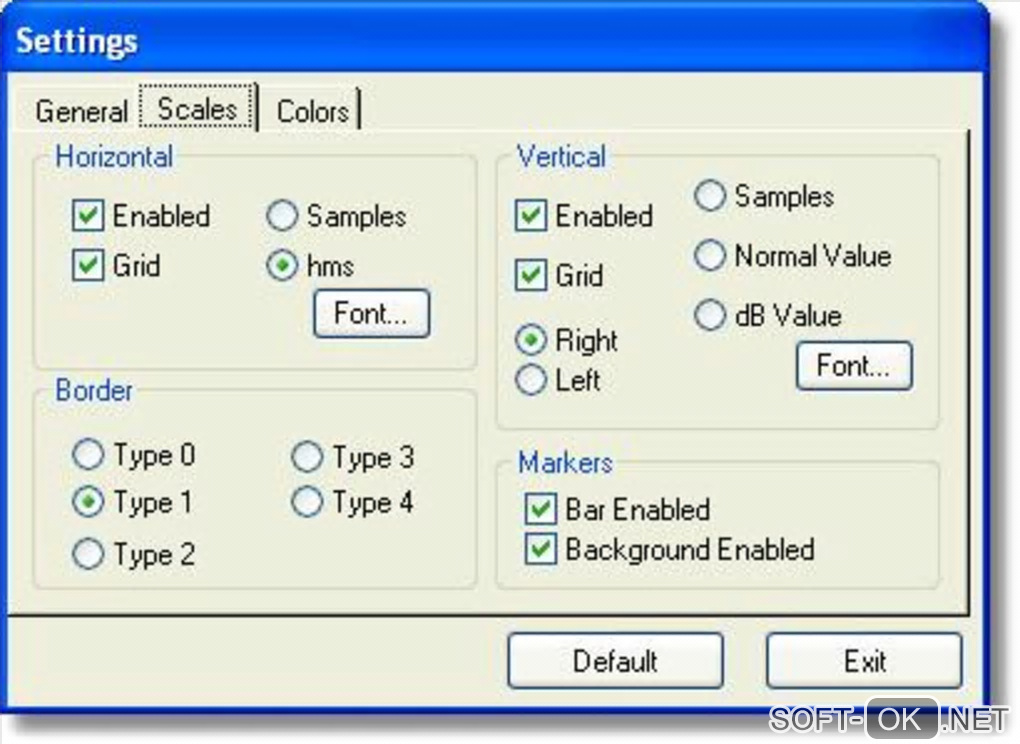Image resolution: width=1020 pixels, height=744 pixels.
Task: Select the Scales tab
Action: (x=198, y=108)
